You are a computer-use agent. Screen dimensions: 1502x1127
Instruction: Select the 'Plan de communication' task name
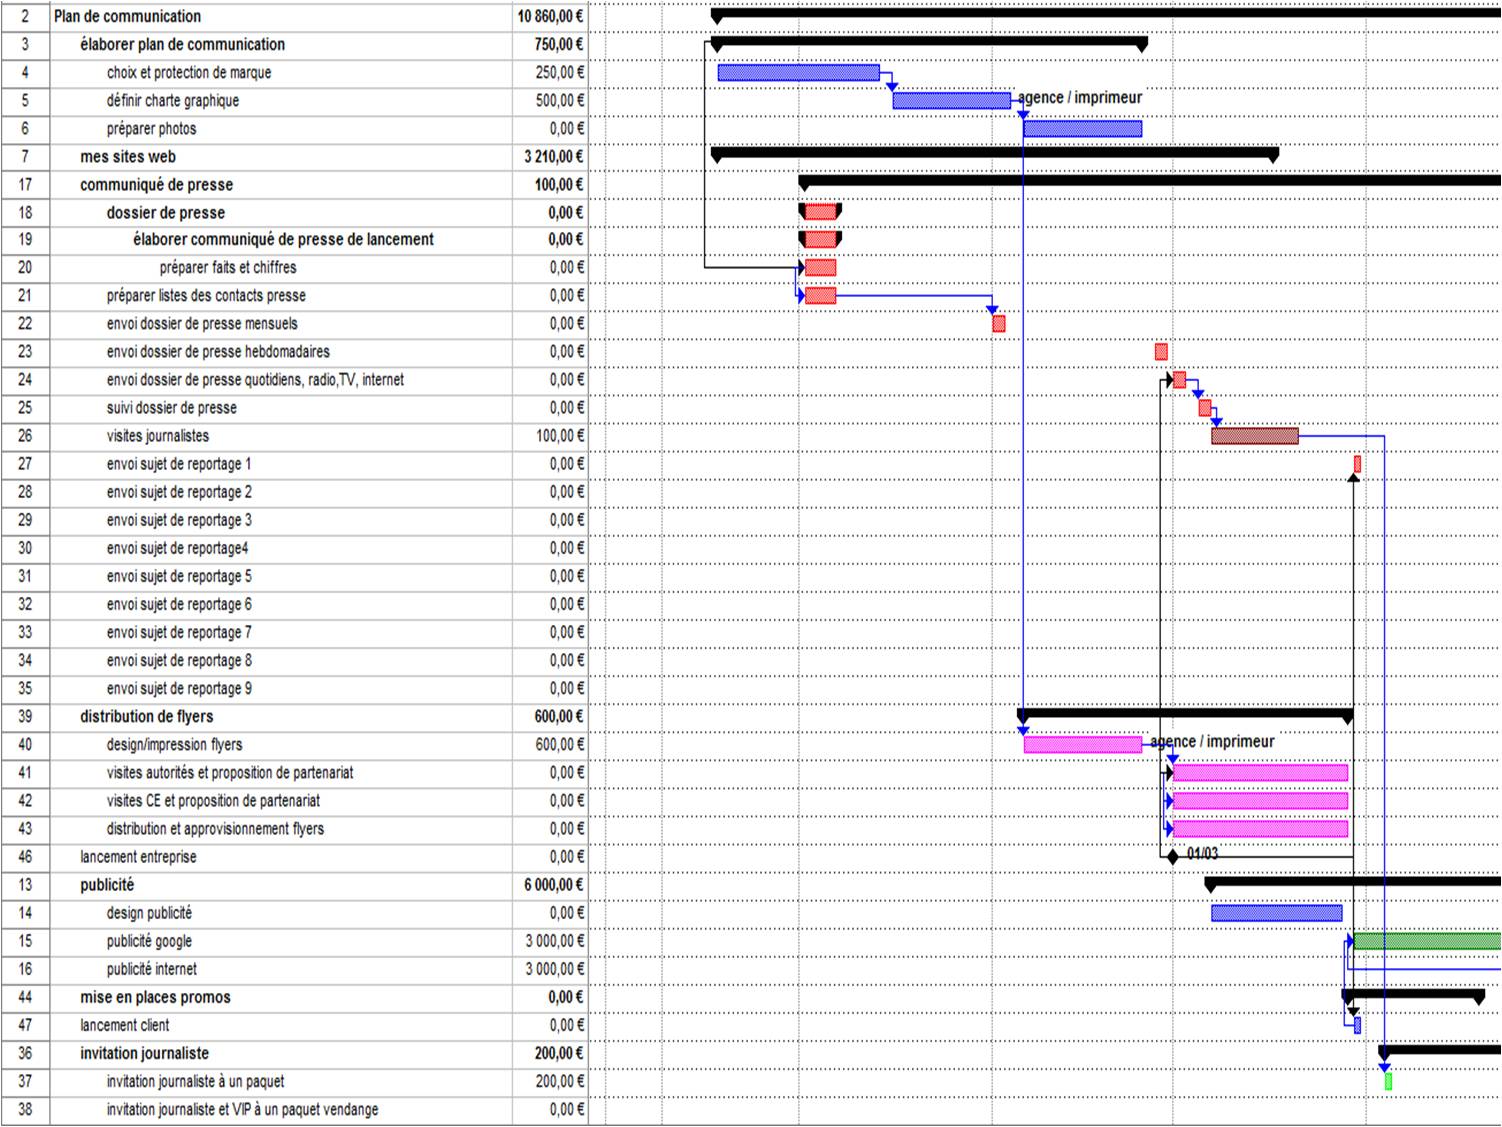[x=127, y=16]
